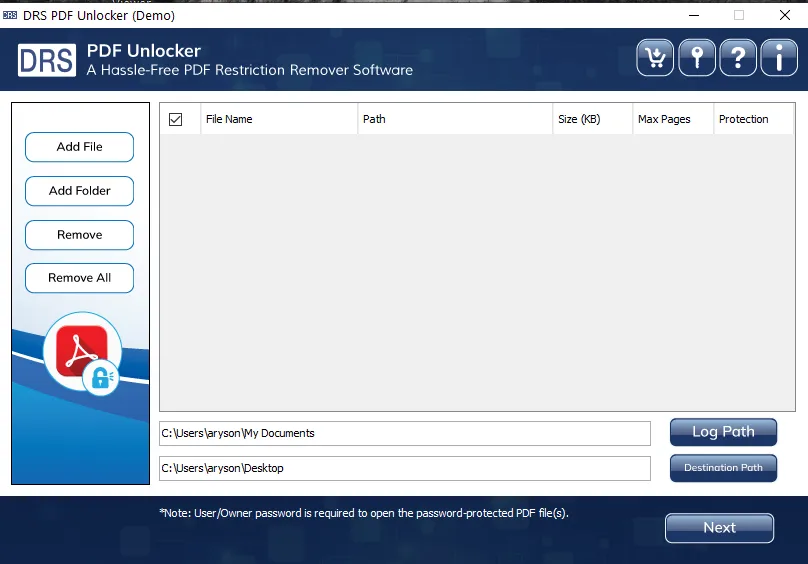Screen dimensions: 808x564
Task: Click the Add Folder button
Action: point(79,191)
